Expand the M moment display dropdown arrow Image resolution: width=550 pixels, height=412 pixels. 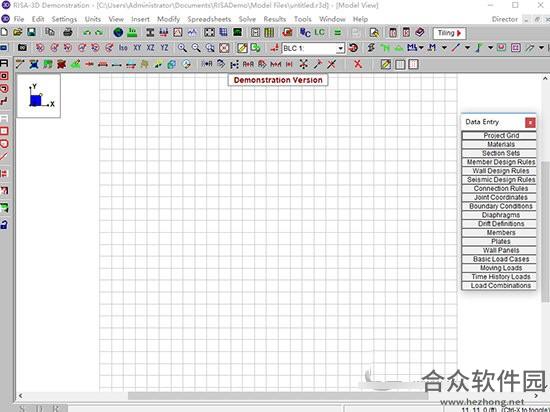click(444, 47)
